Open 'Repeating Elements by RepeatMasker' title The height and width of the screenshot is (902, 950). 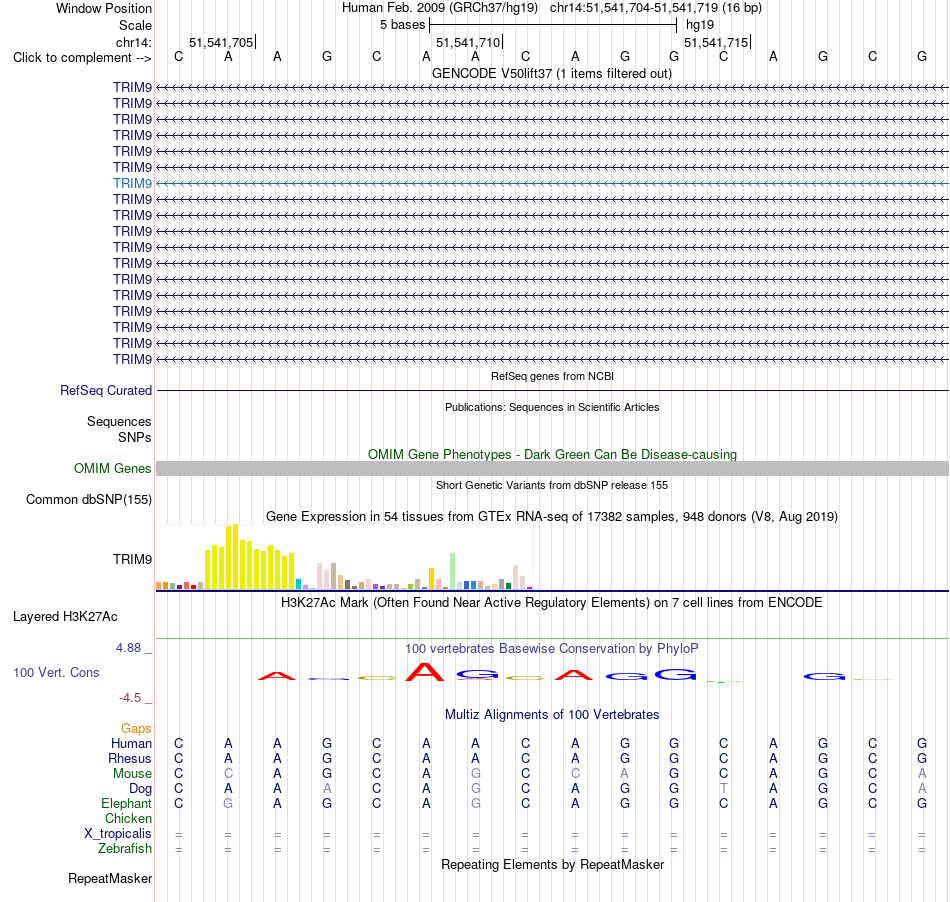coord(552,865)
